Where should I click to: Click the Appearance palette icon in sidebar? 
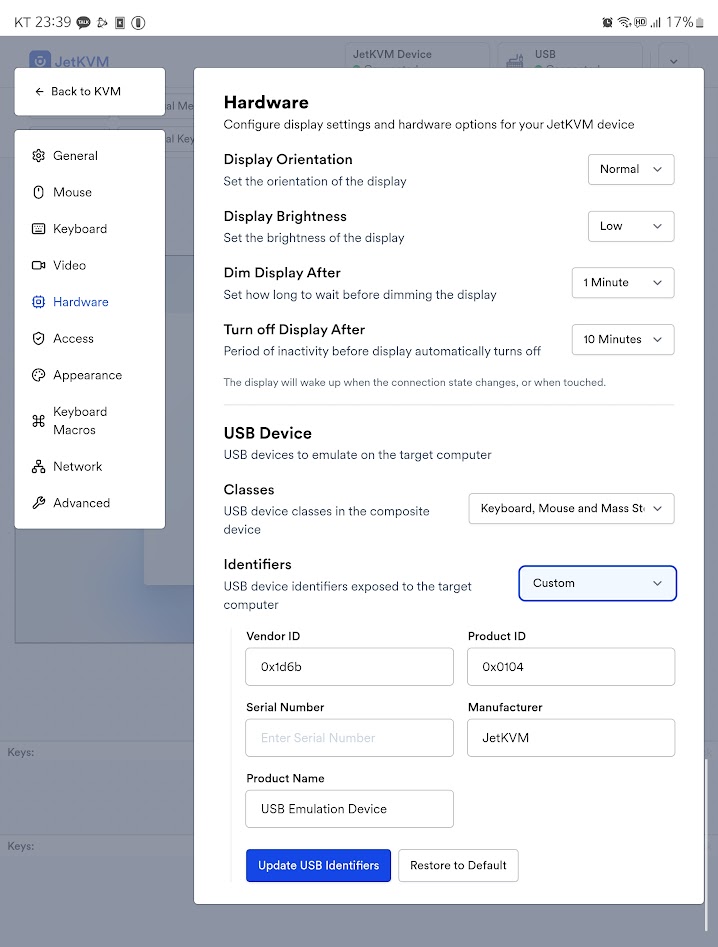point(39,375)
